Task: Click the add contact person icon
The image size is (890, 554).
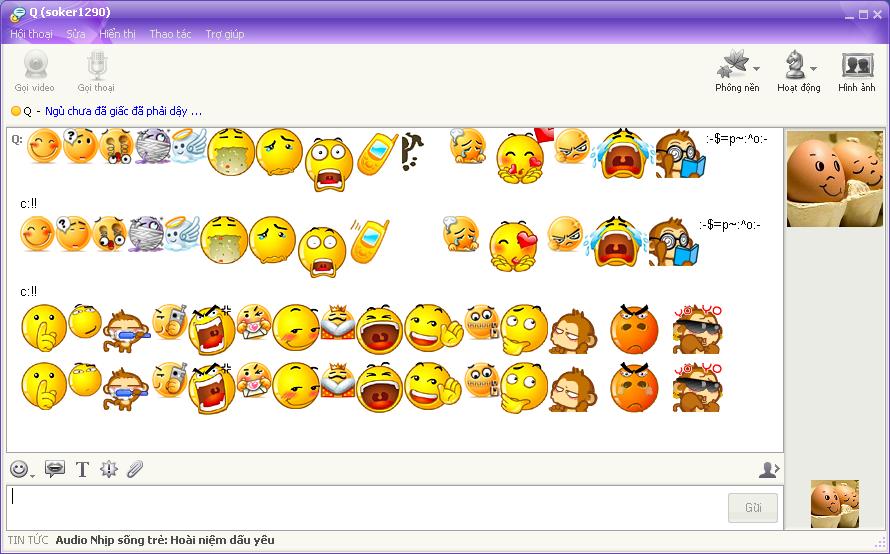Action: (769, 469)
